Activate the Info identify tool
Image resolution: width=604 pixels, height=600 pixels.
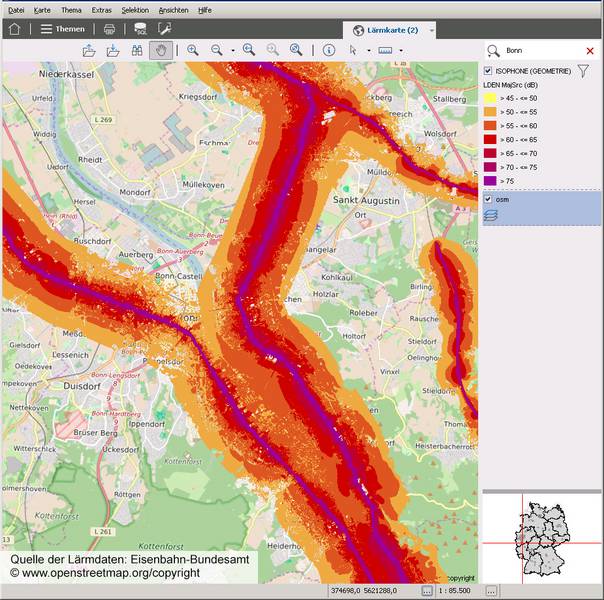coord(329,50)
